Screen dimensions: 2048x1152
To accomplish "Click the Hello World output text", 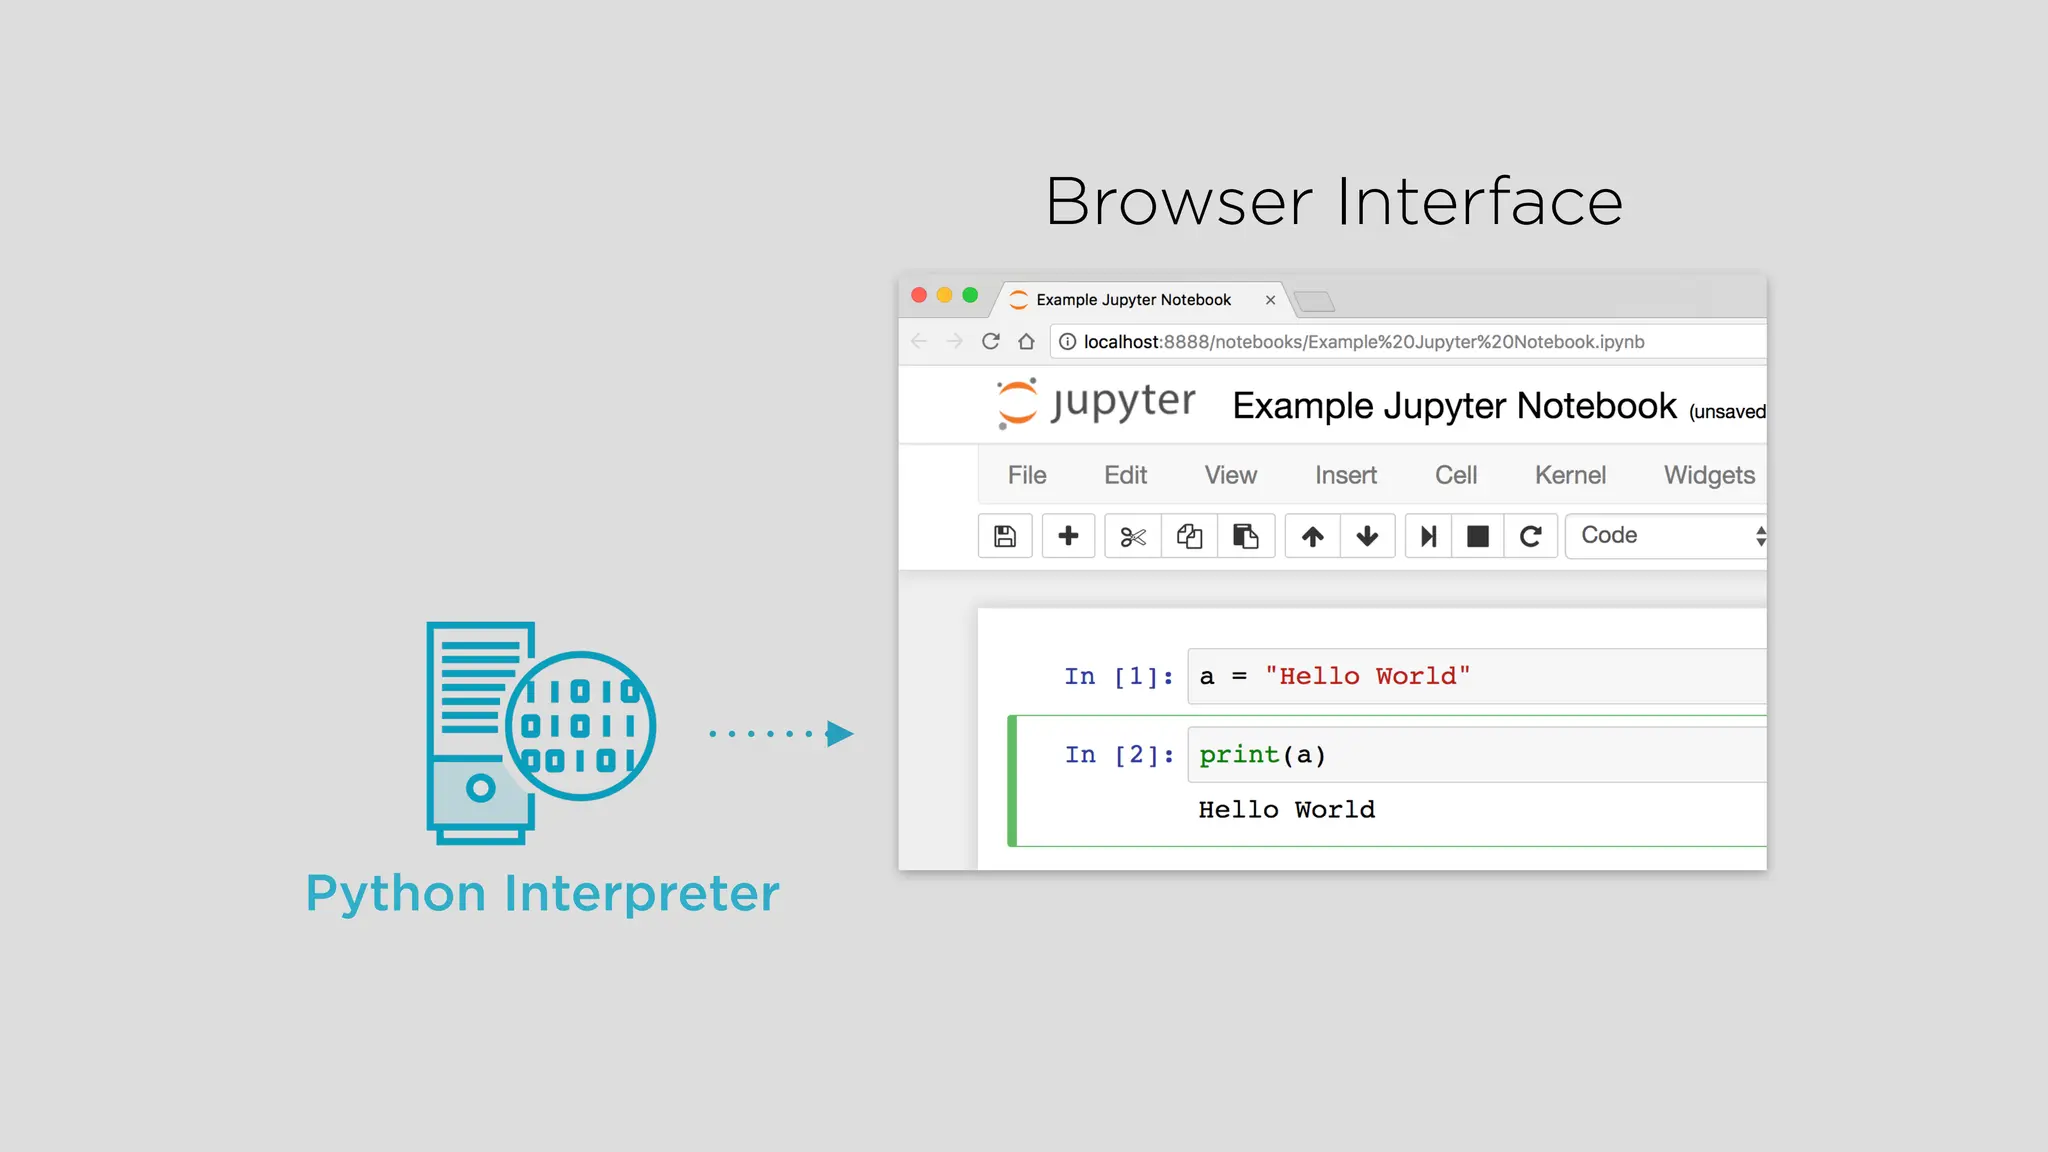I will [x=1287, y=810].
